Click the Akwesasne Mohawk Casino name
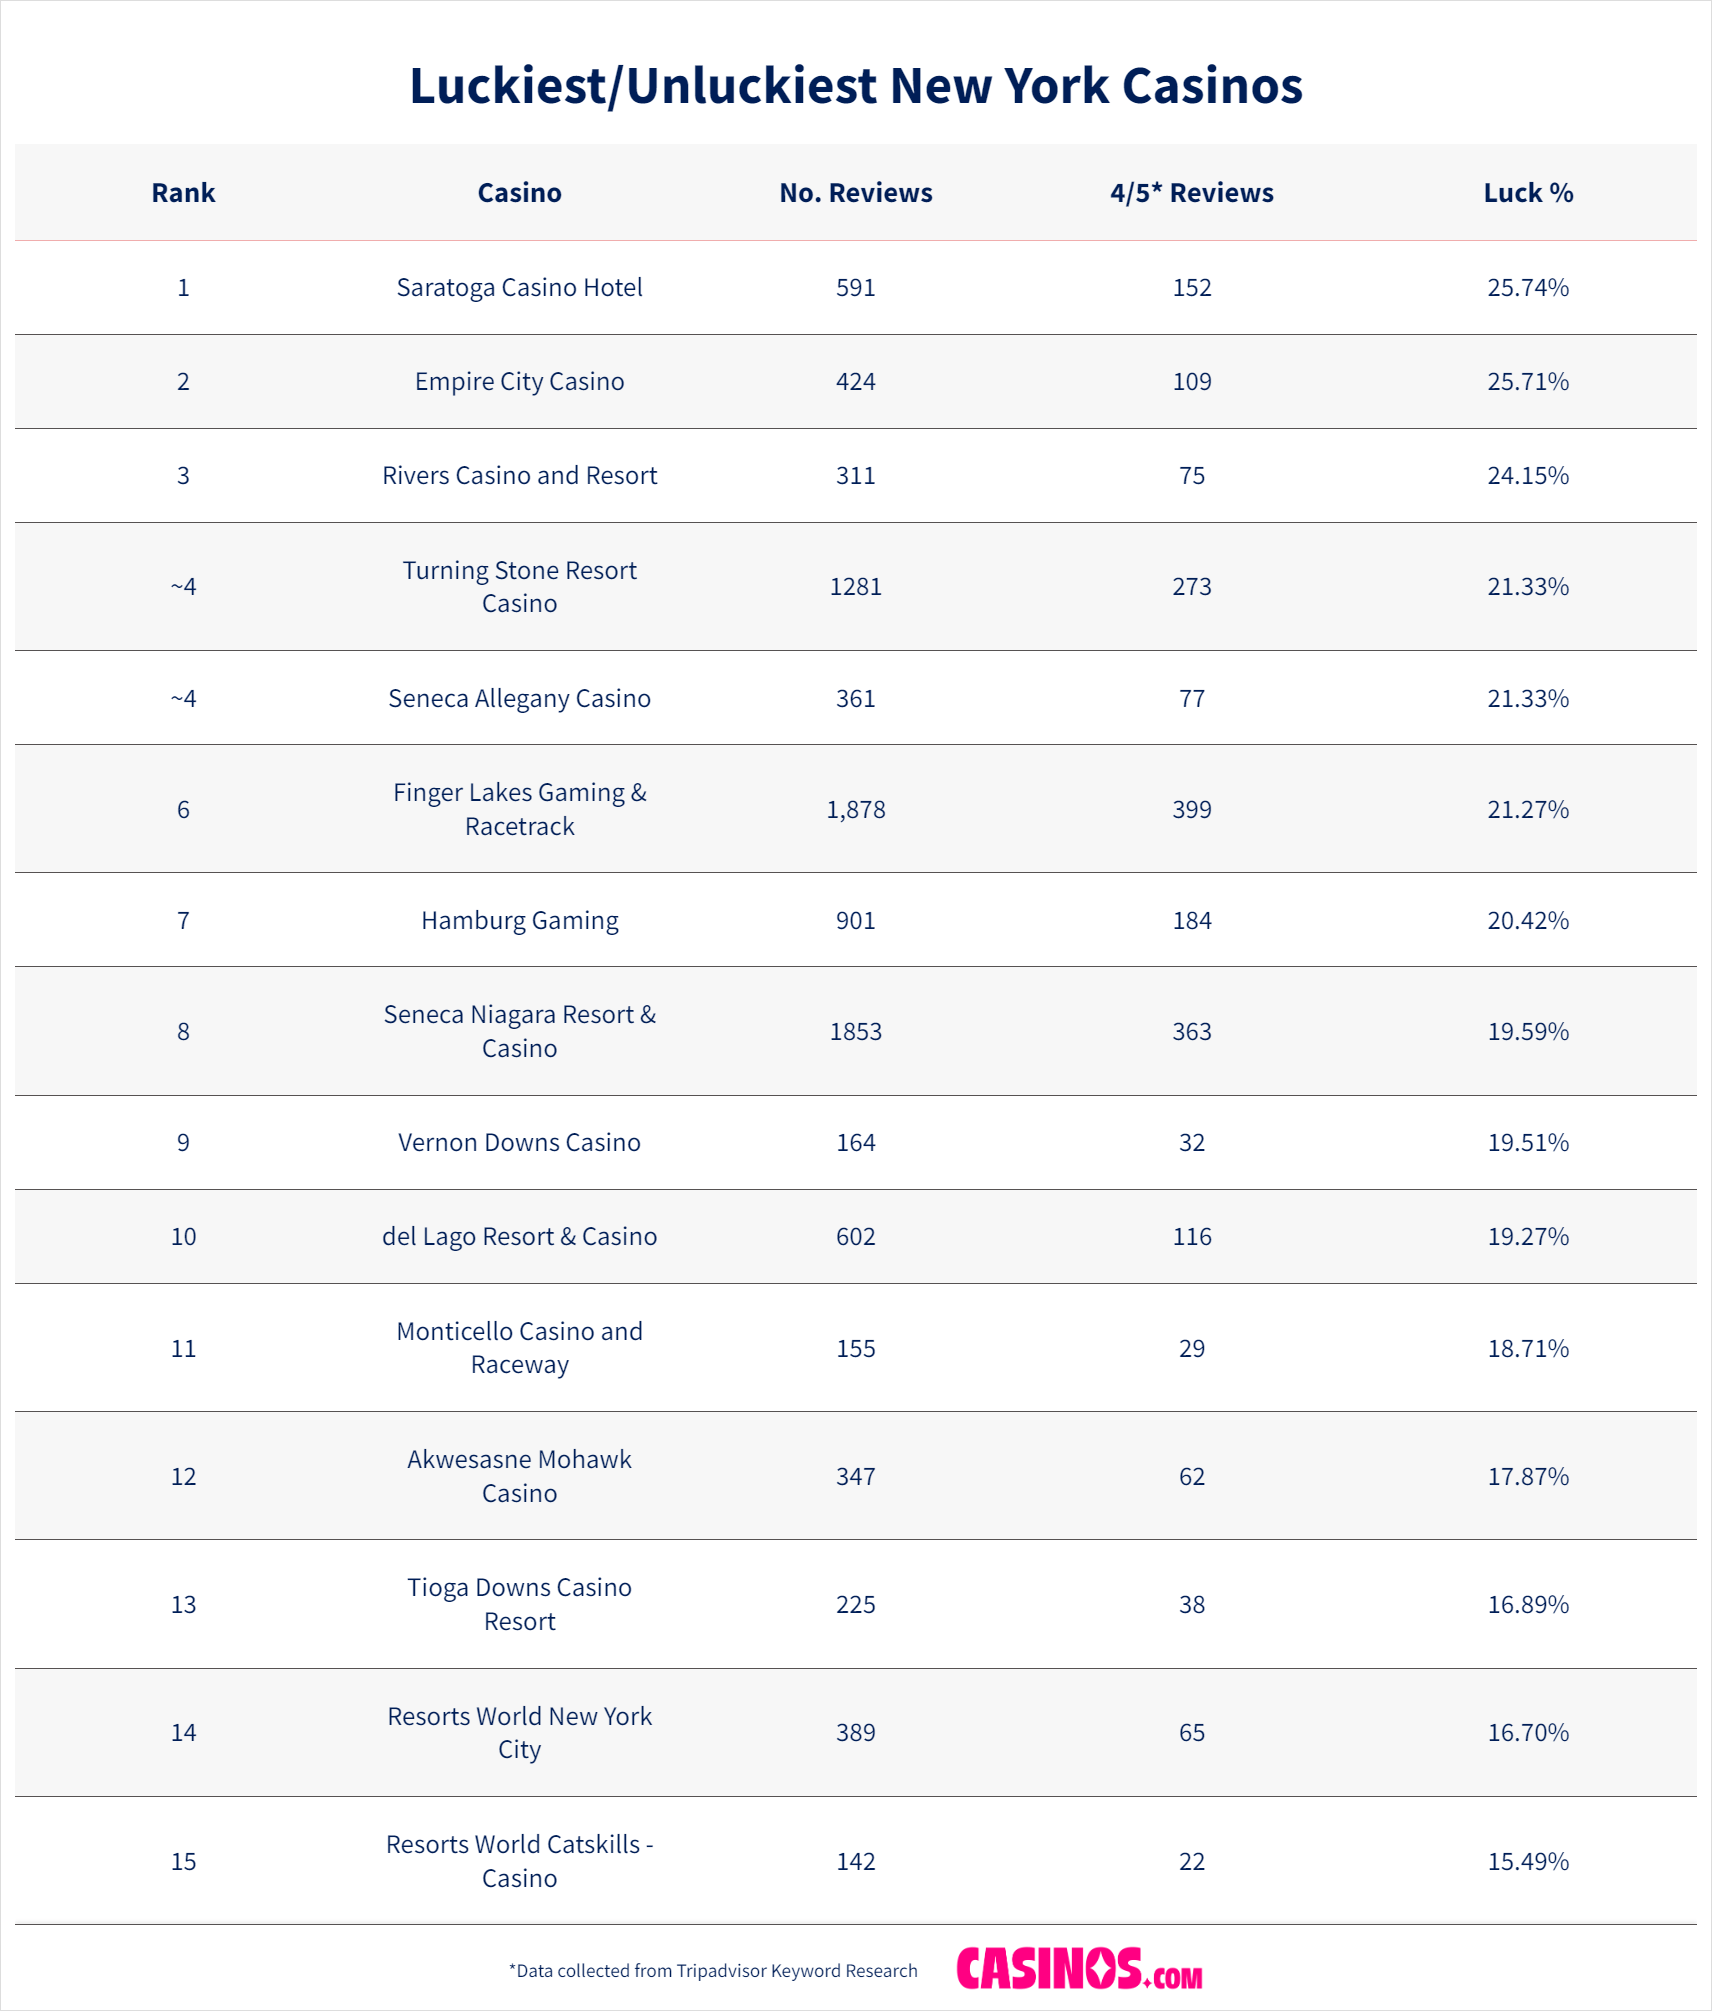Viewport: 1712px width, 2011px height. [519, 1476]
